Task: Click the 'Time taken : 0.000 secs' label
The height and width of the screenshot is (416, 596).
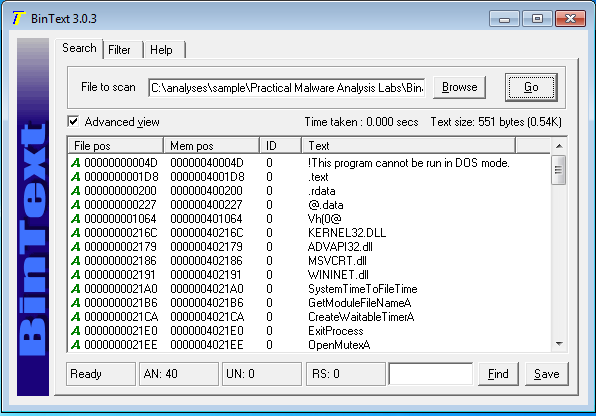Action: click(x=361, y=122)
